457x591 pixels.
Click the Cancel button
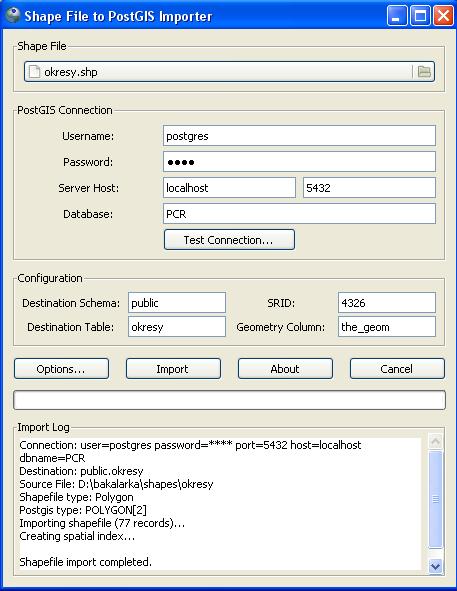pos(397,369)
